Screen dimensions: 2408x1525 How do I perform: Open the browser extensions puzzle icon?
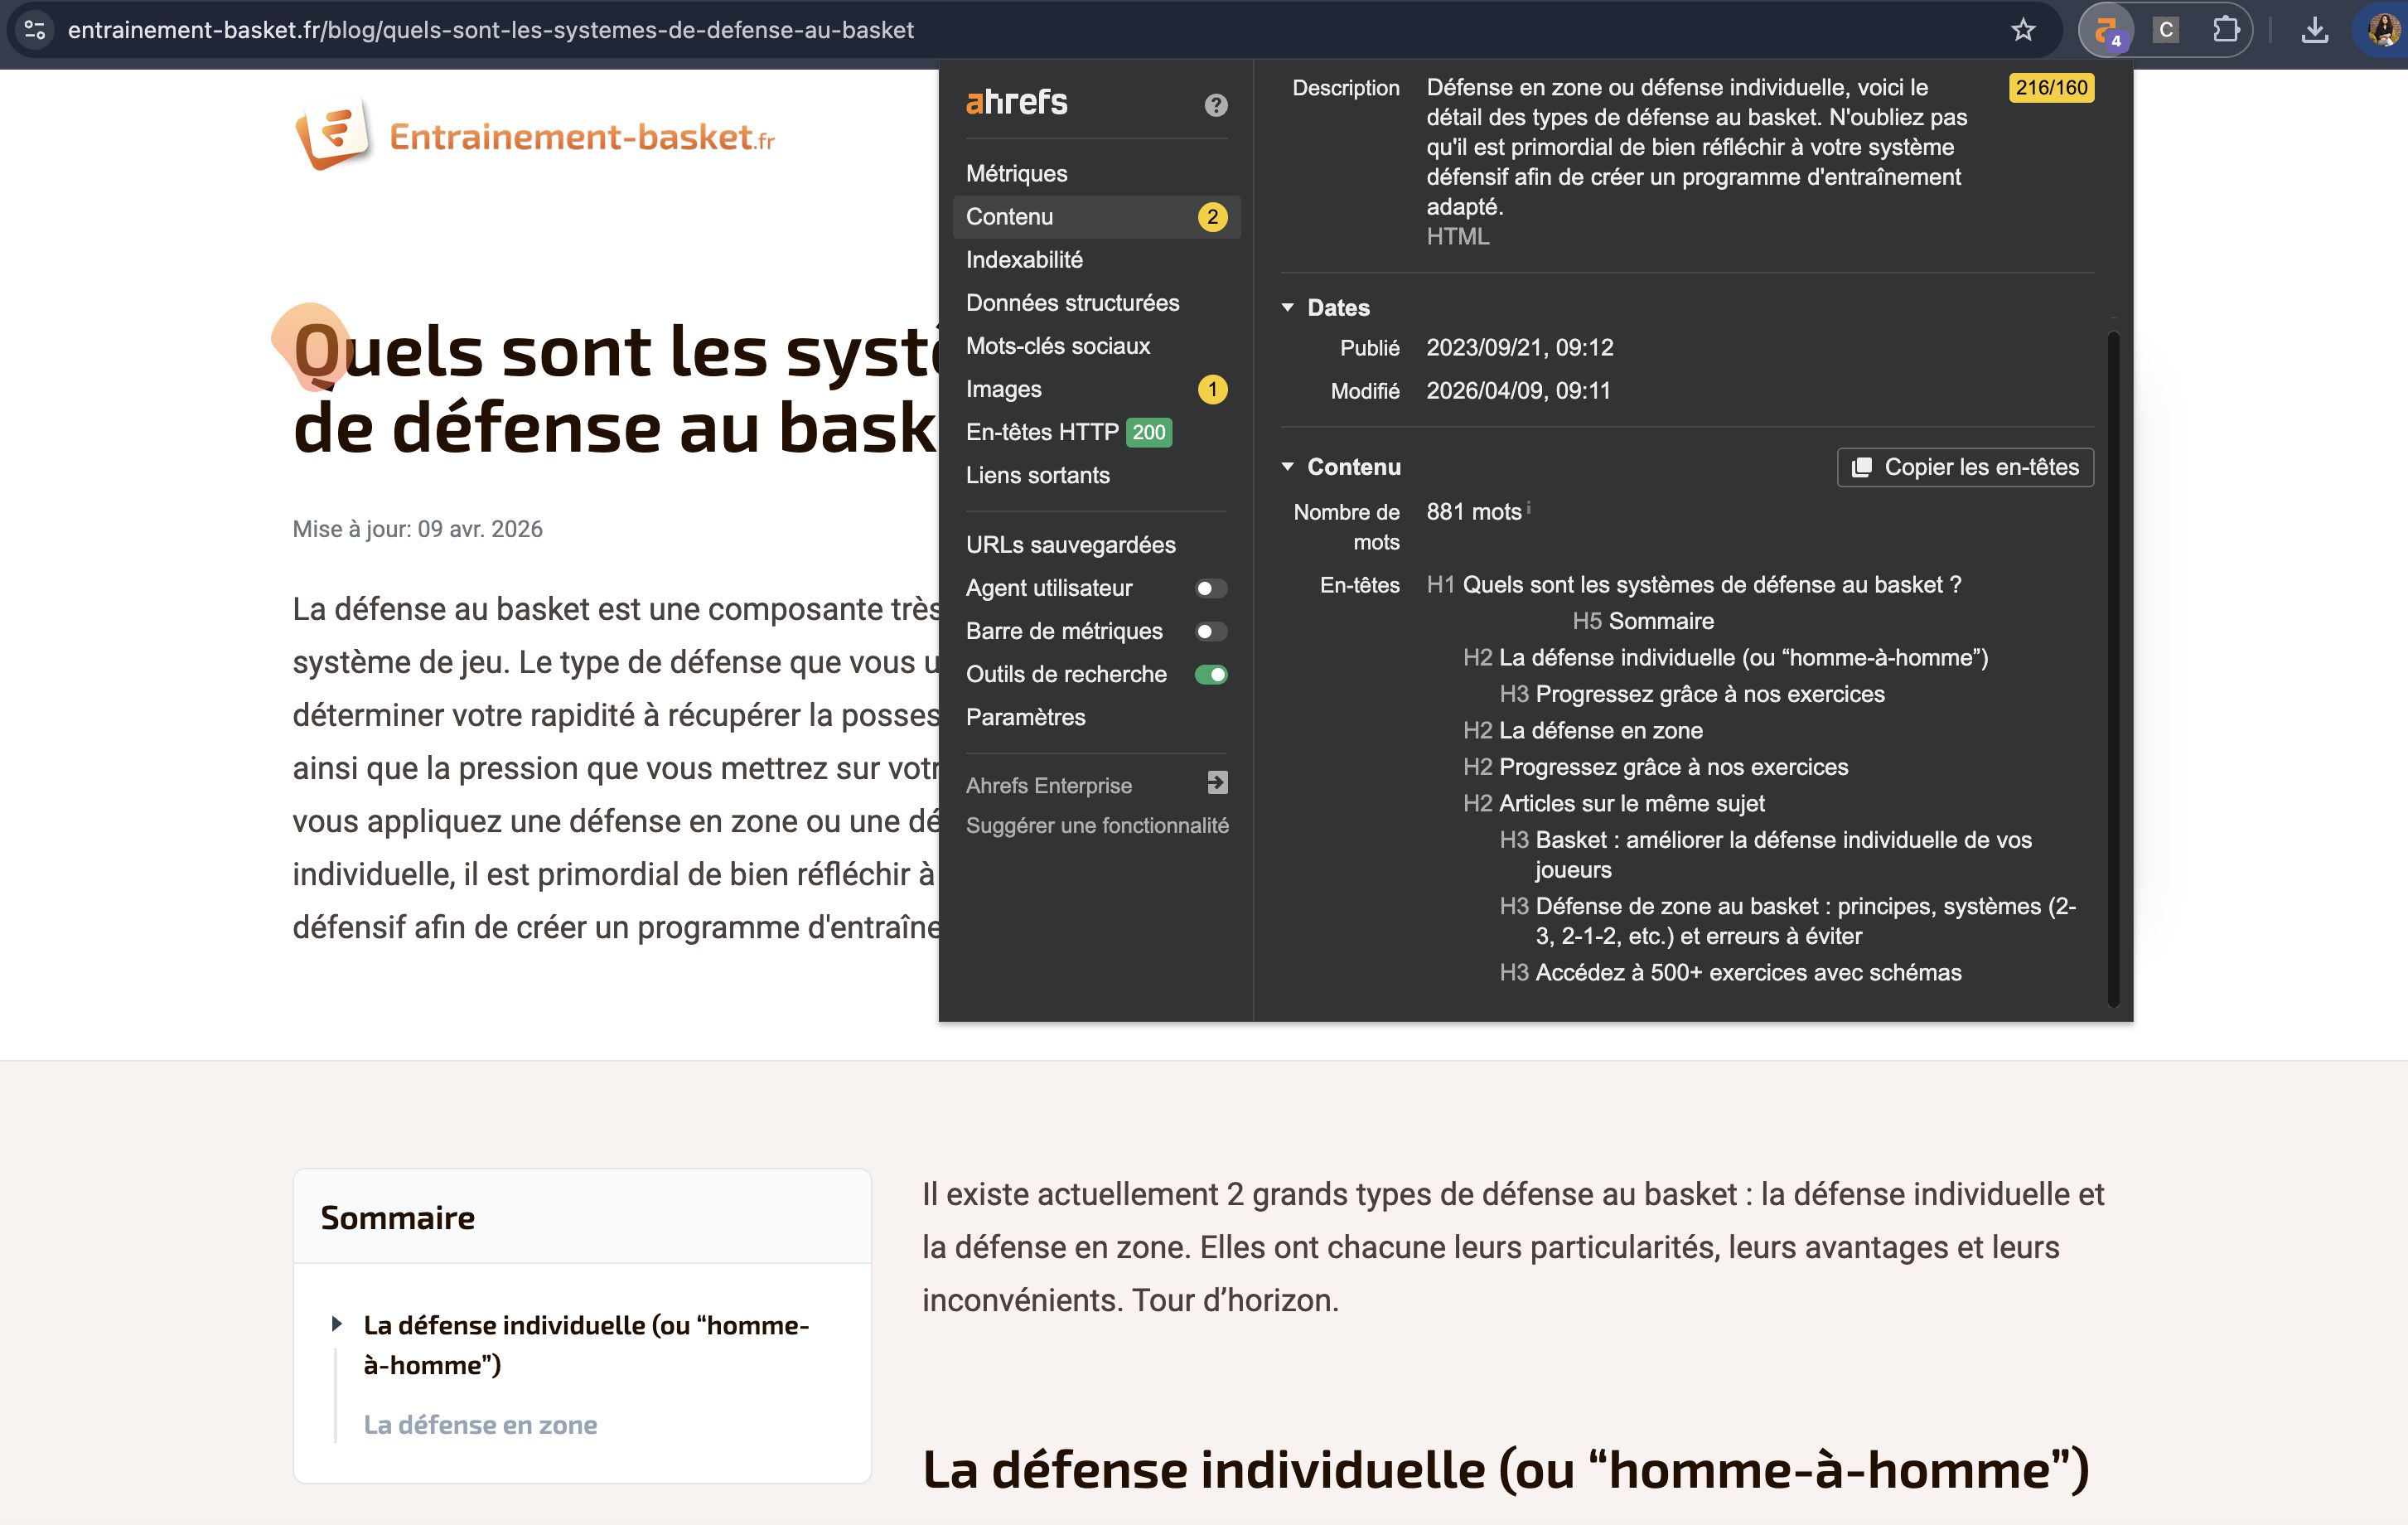2226,30
